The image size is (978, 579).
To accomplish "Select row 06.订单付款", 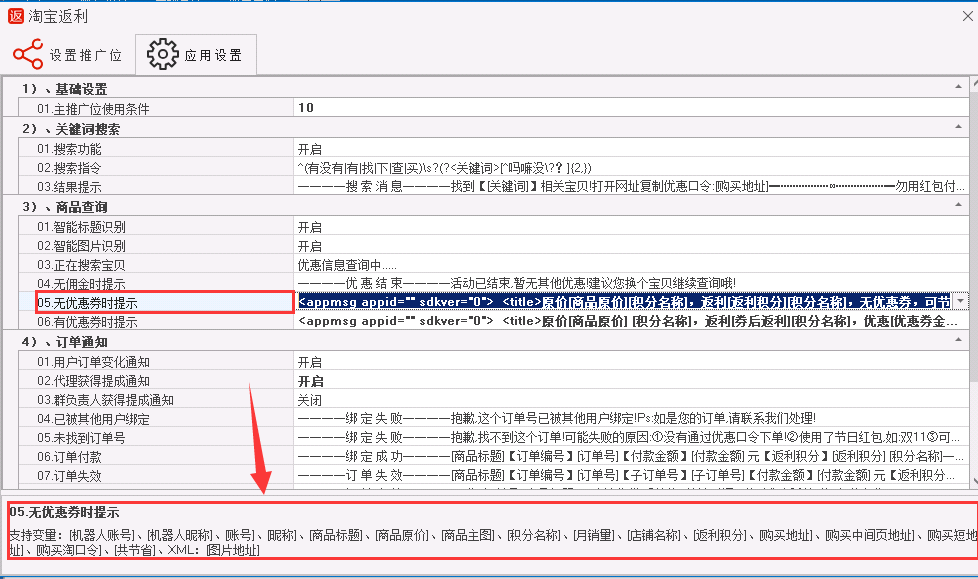I will [x=156, y=457].
